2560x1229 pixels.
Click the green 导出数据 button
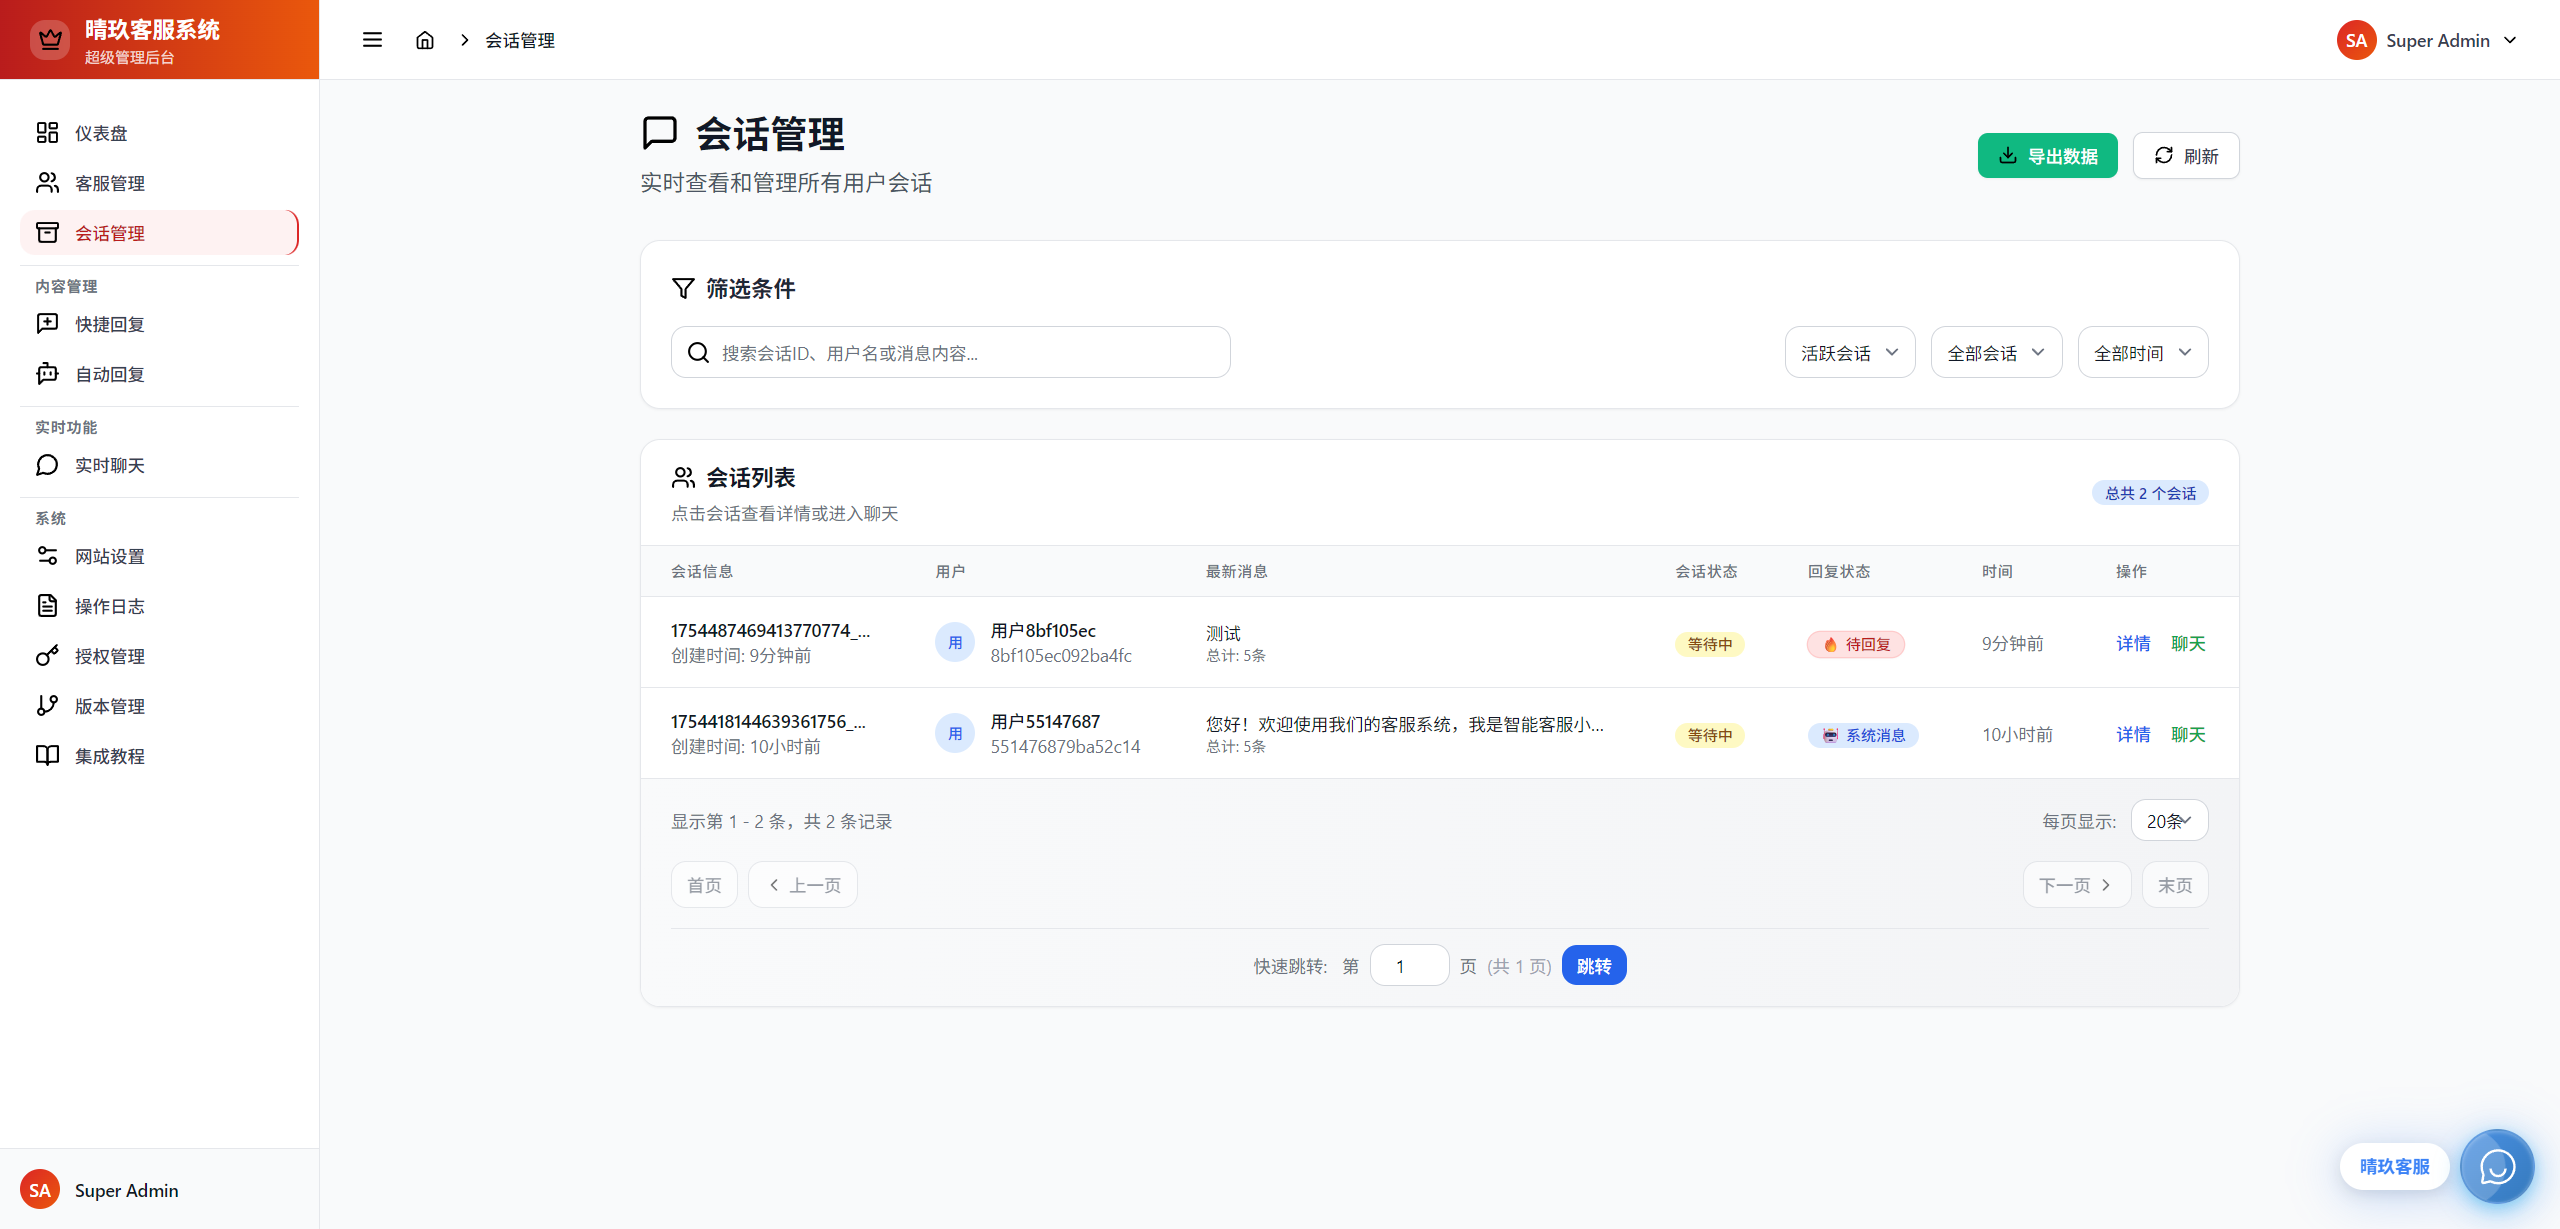pyautogui.click(x=2047, y=156)
